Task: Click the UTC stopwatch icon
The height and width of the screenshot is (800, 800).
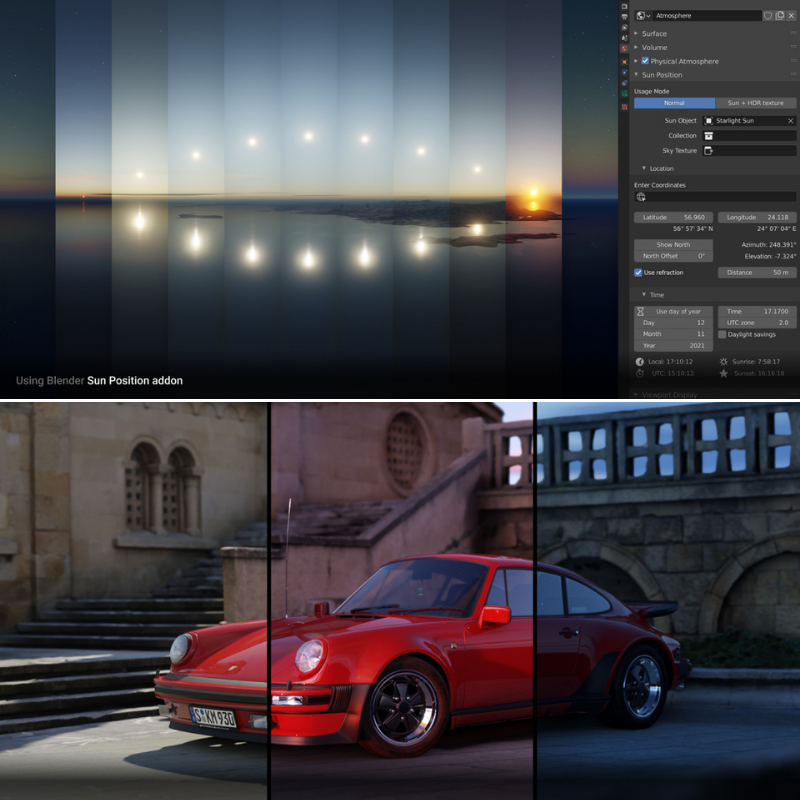Action: [x=640, y=373]
